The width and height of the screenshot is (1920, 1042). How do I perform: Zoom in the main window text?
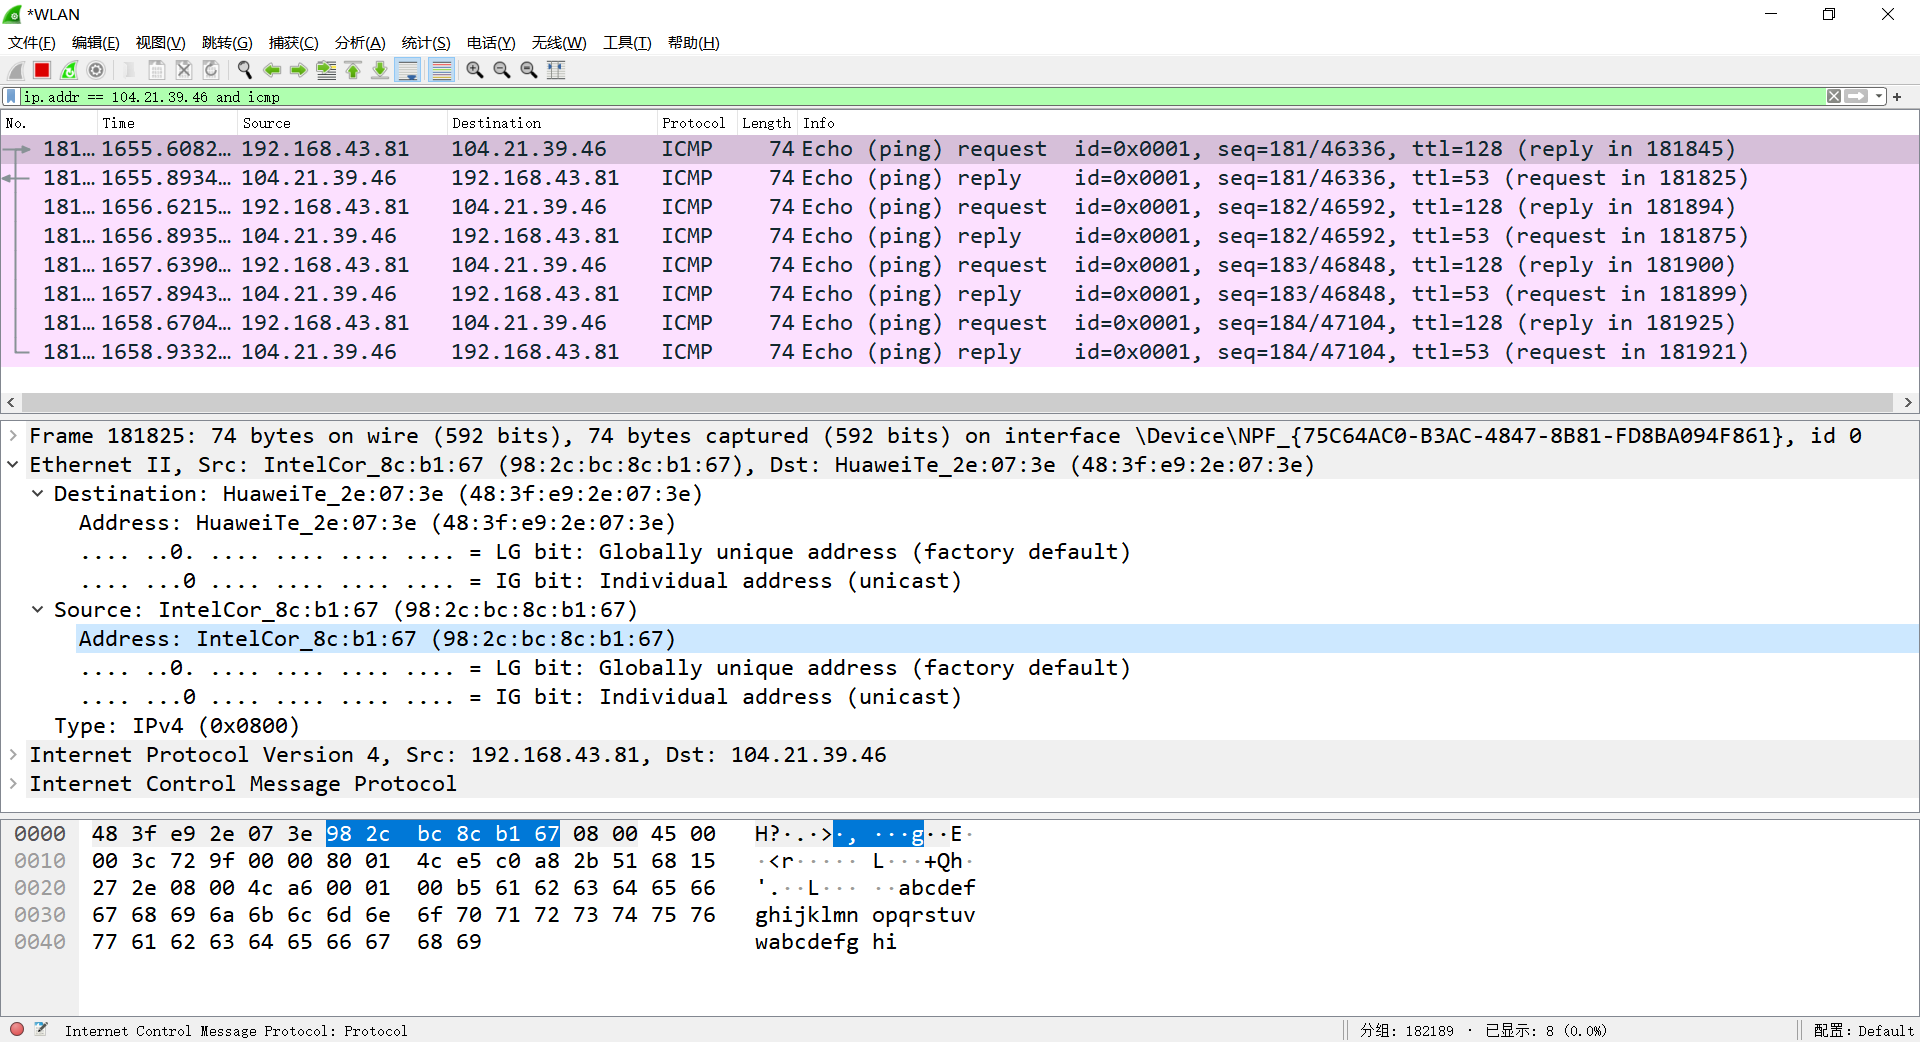(x=475, y=70)
